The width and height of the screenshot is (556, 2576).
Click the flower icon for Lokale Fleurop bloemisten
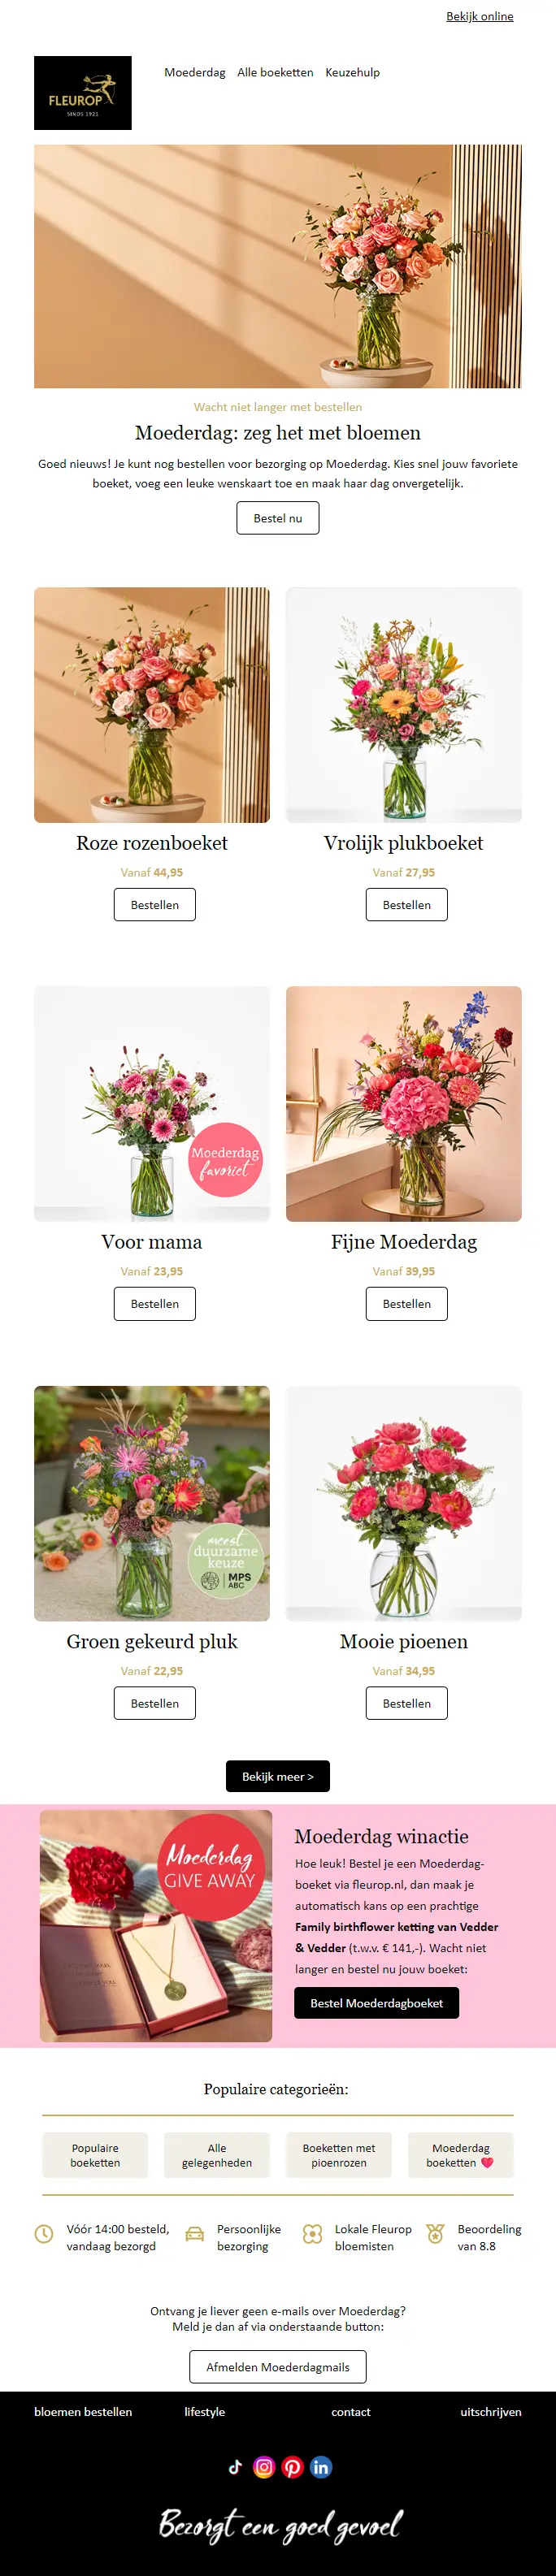(x=312, y=2233)
